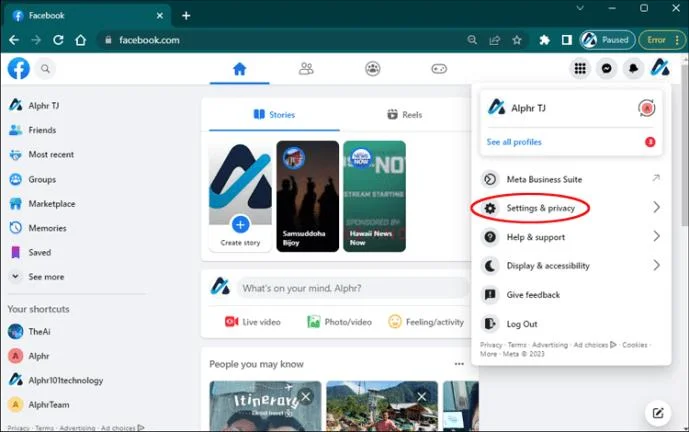Expand Display & accessibility options
The image size is (689, 432).
coord(571,265)
